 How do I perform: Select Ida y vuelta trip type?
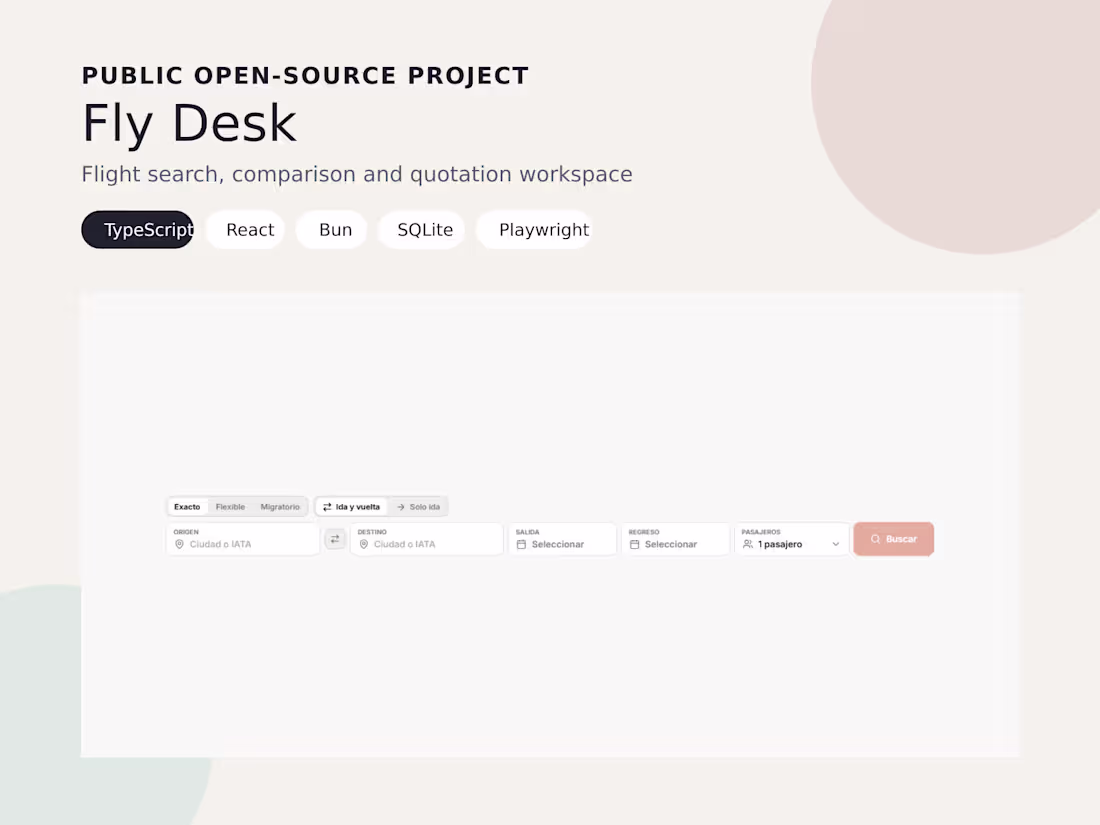[351, 507]
